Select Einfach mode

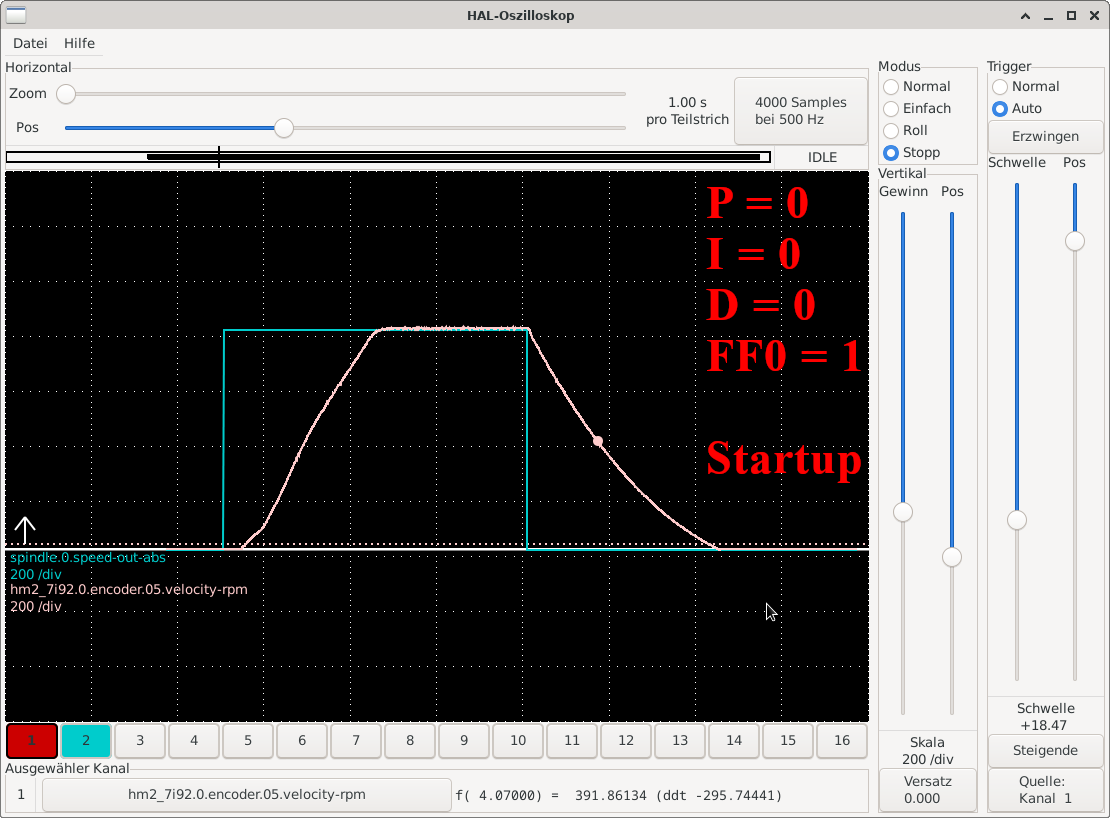917,108
